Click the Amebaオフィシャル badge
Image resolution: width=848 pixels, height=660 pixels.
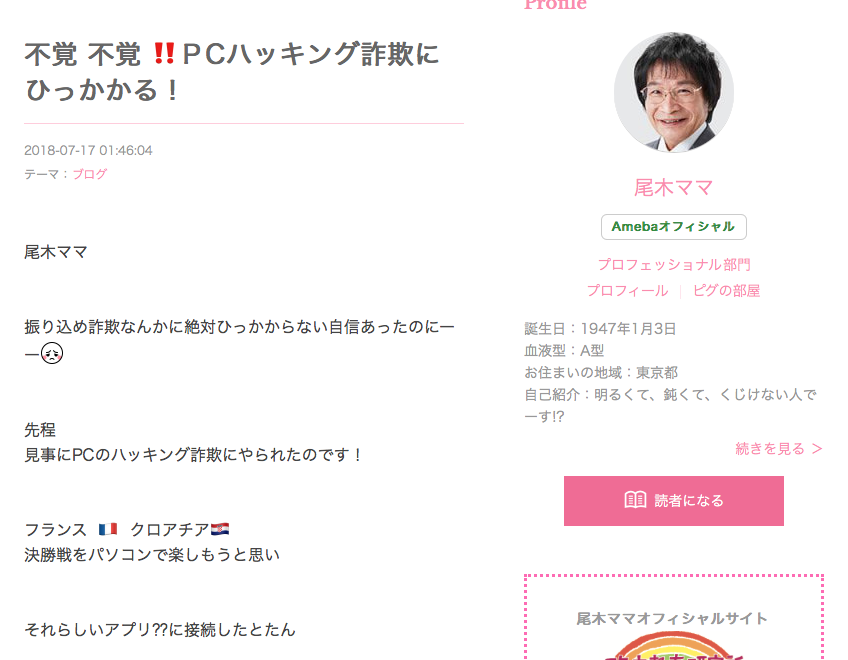pos(673,227)
